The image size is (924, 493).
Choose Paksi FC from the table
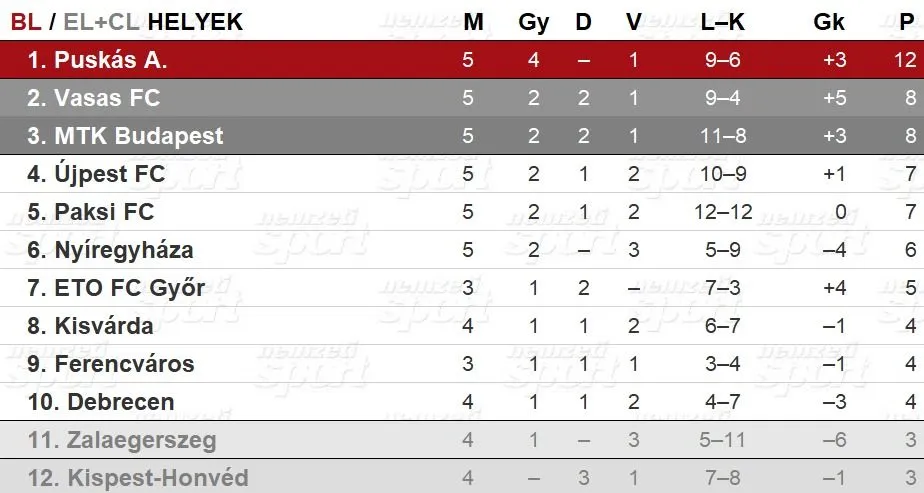[x=104, y=212]
